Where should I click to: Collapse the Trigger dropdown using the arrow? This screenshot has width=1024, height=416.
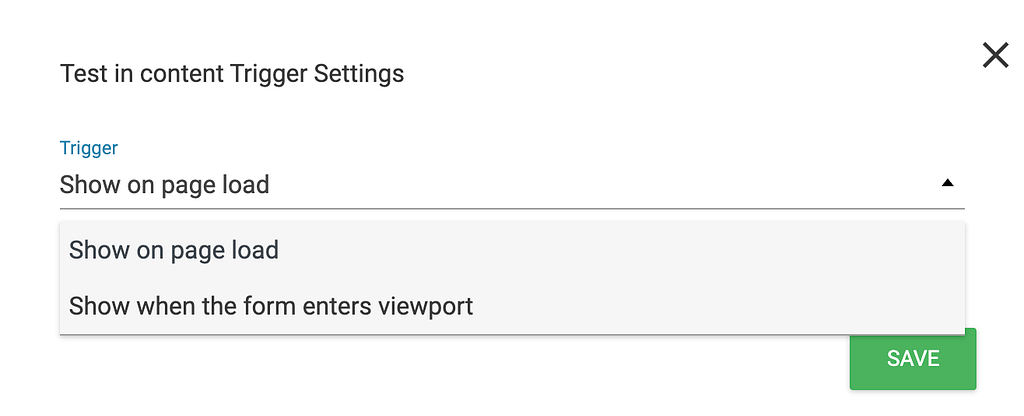click(947, 184)
